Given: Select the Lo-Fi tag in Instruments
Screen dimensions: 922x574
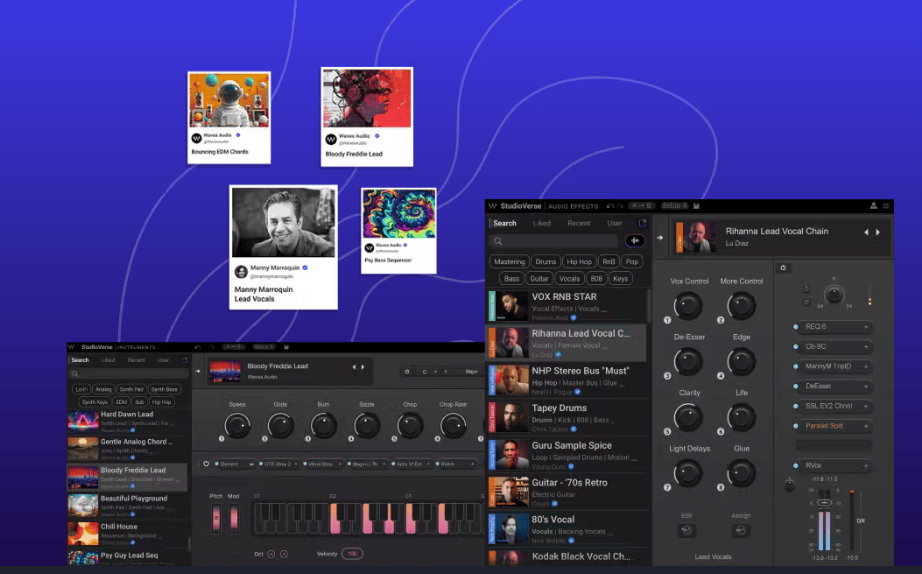Looking at the screenshot, I should (x=81, y=389).
